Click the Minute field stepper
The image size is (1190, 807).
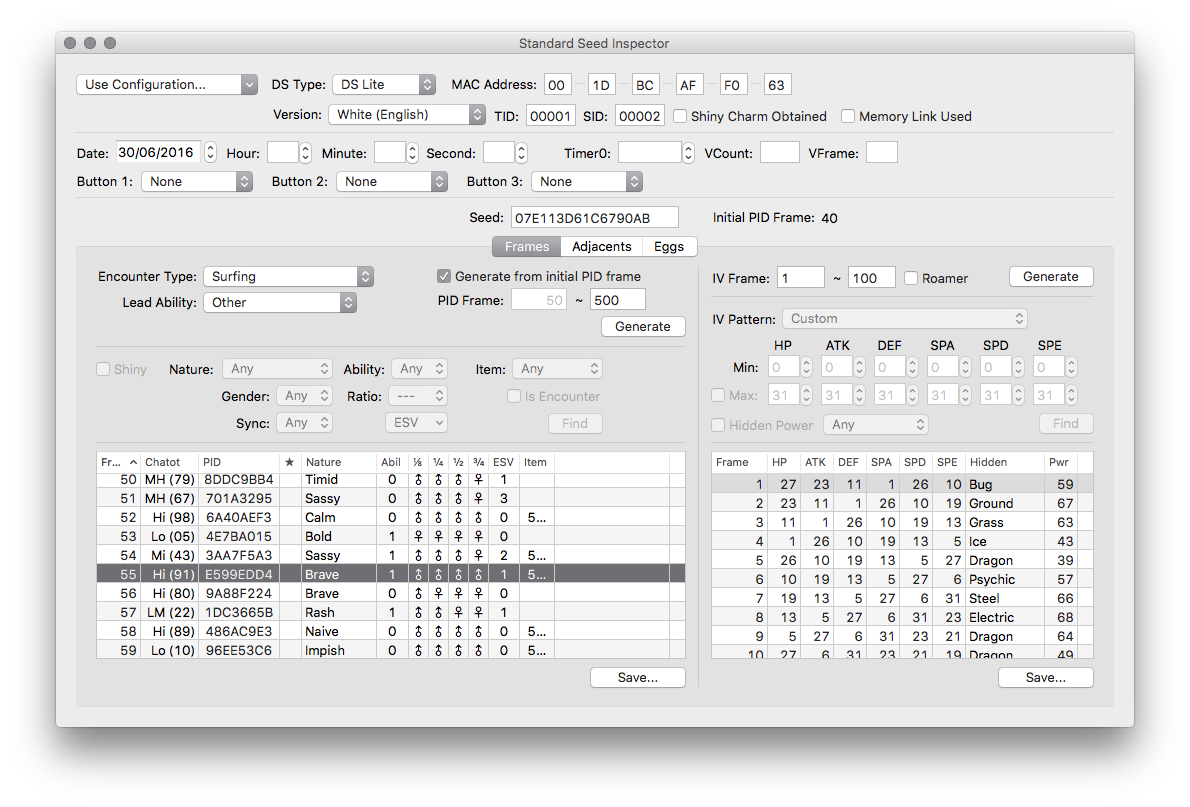[412, 153]
